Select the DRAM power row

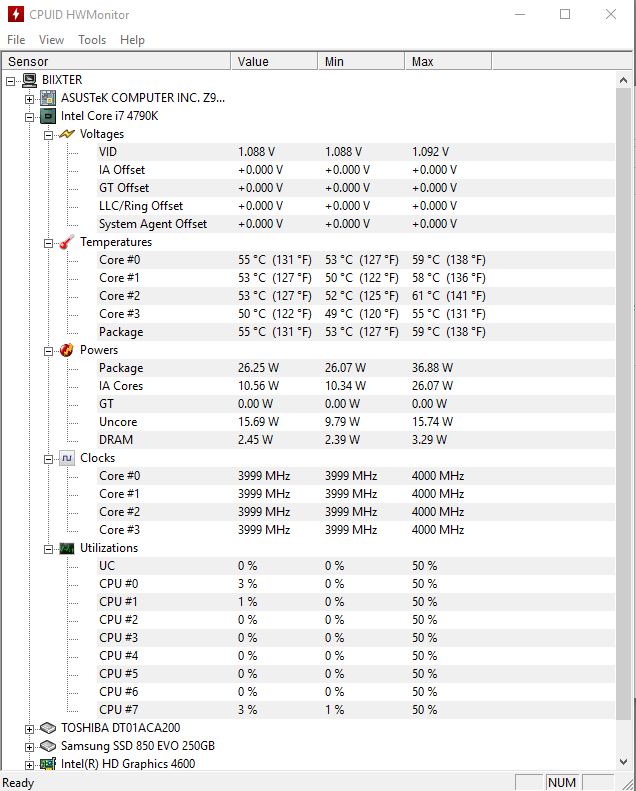pyautogui.click(x=356, y=440)
